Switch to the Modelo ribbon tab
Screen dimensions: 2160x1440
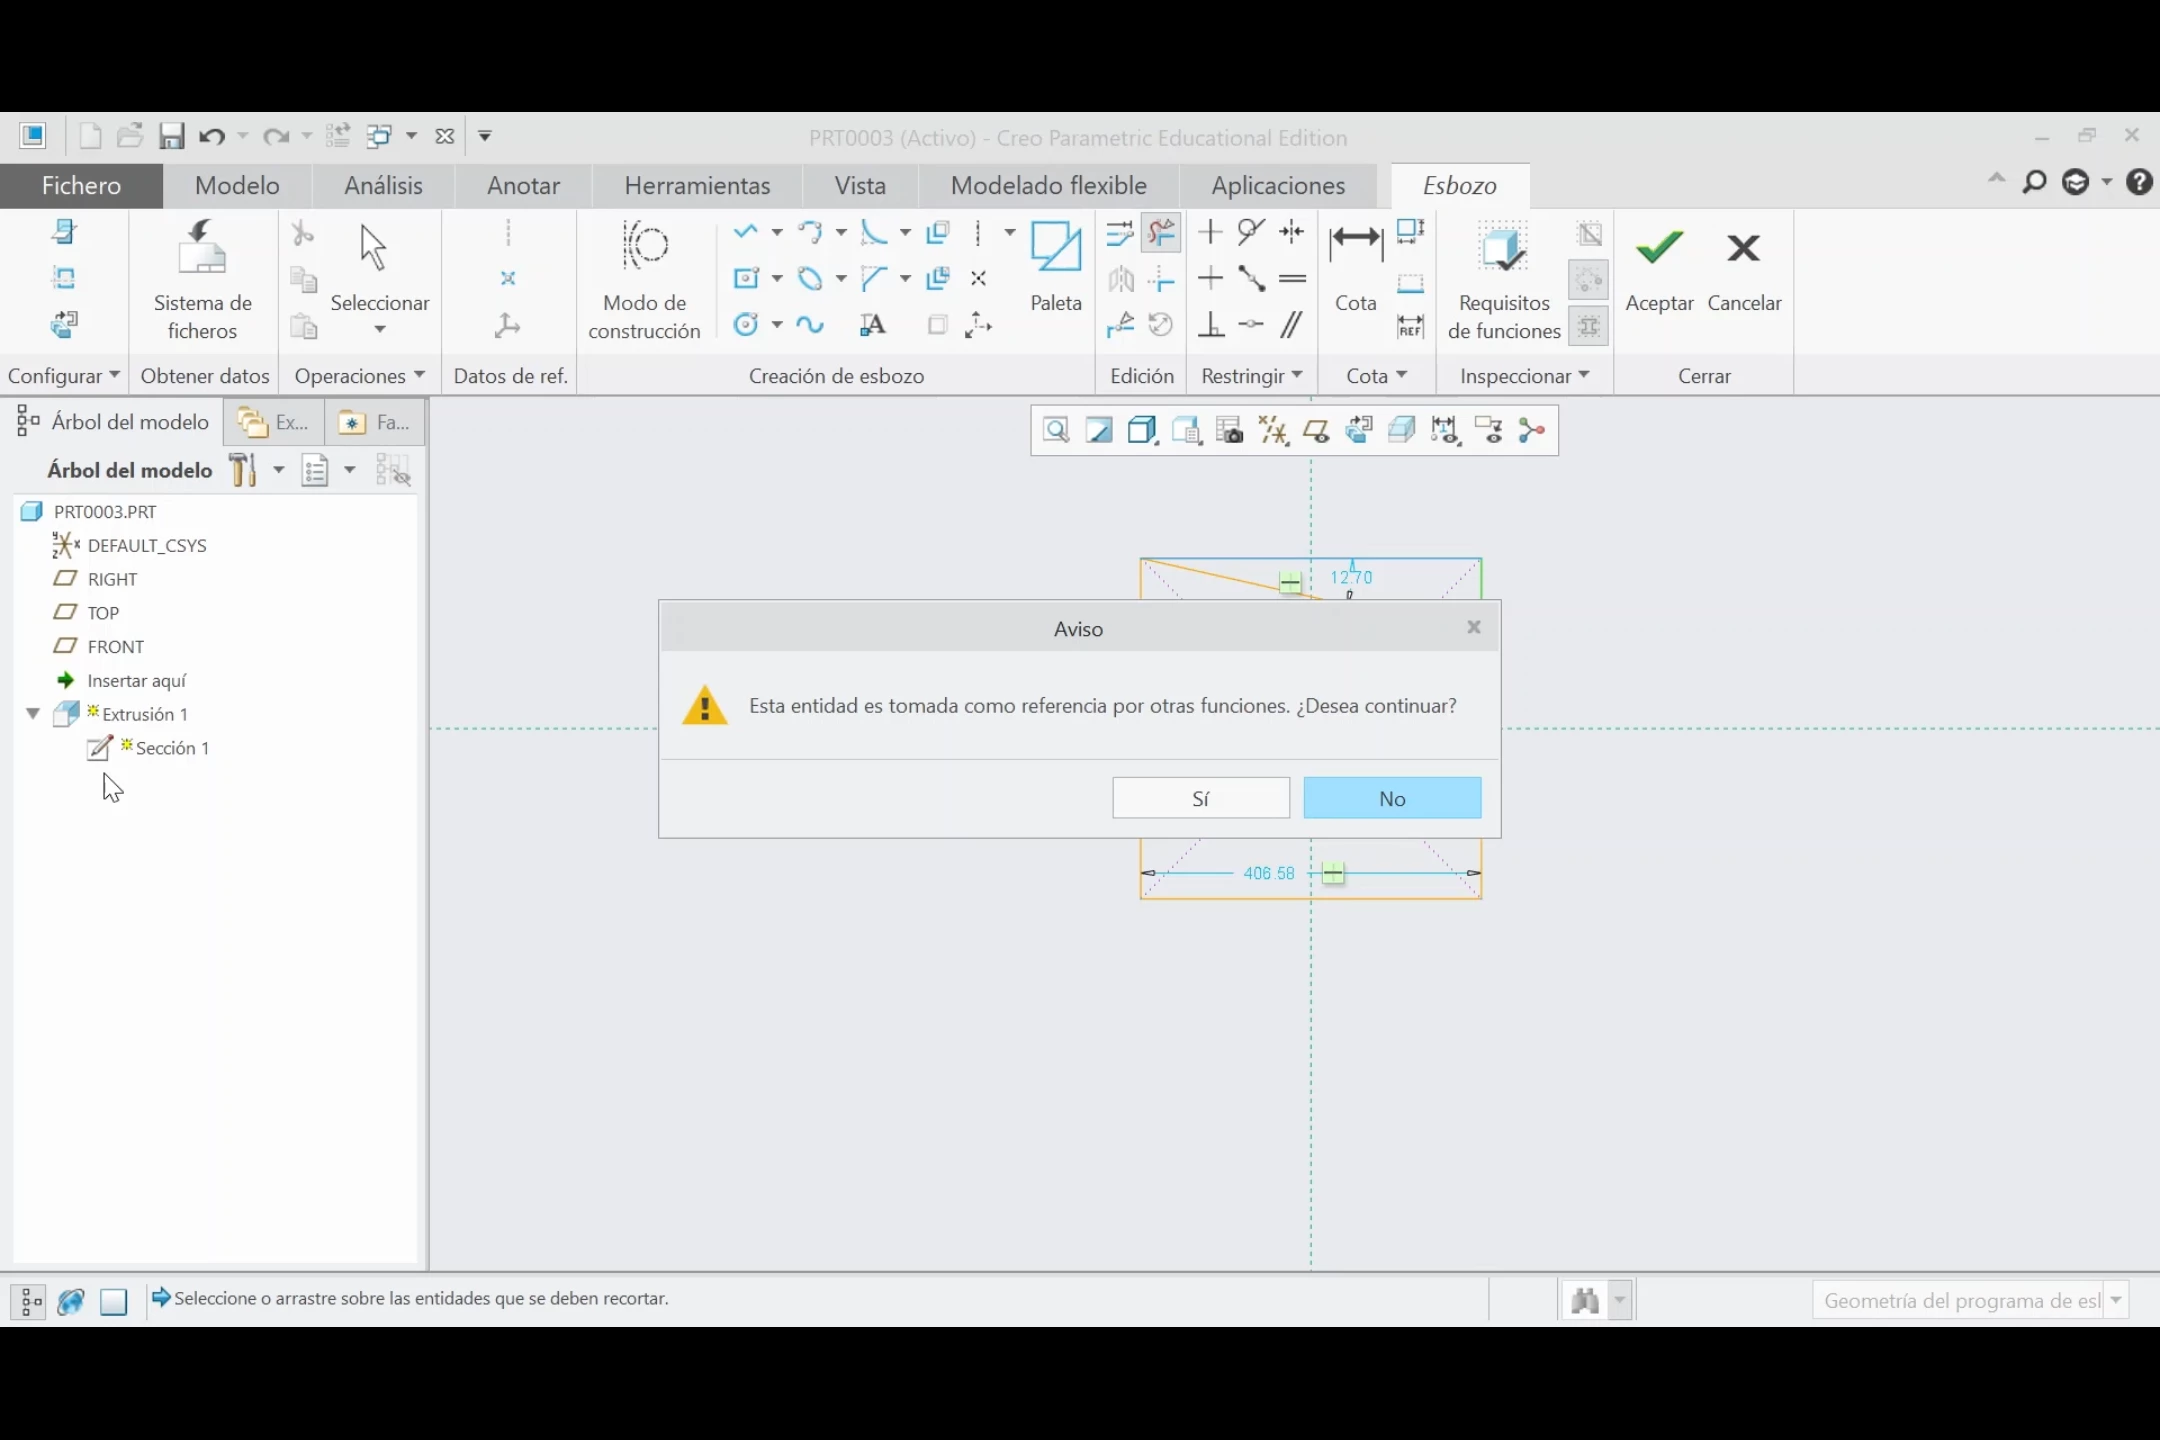click(x=237, y=185)
